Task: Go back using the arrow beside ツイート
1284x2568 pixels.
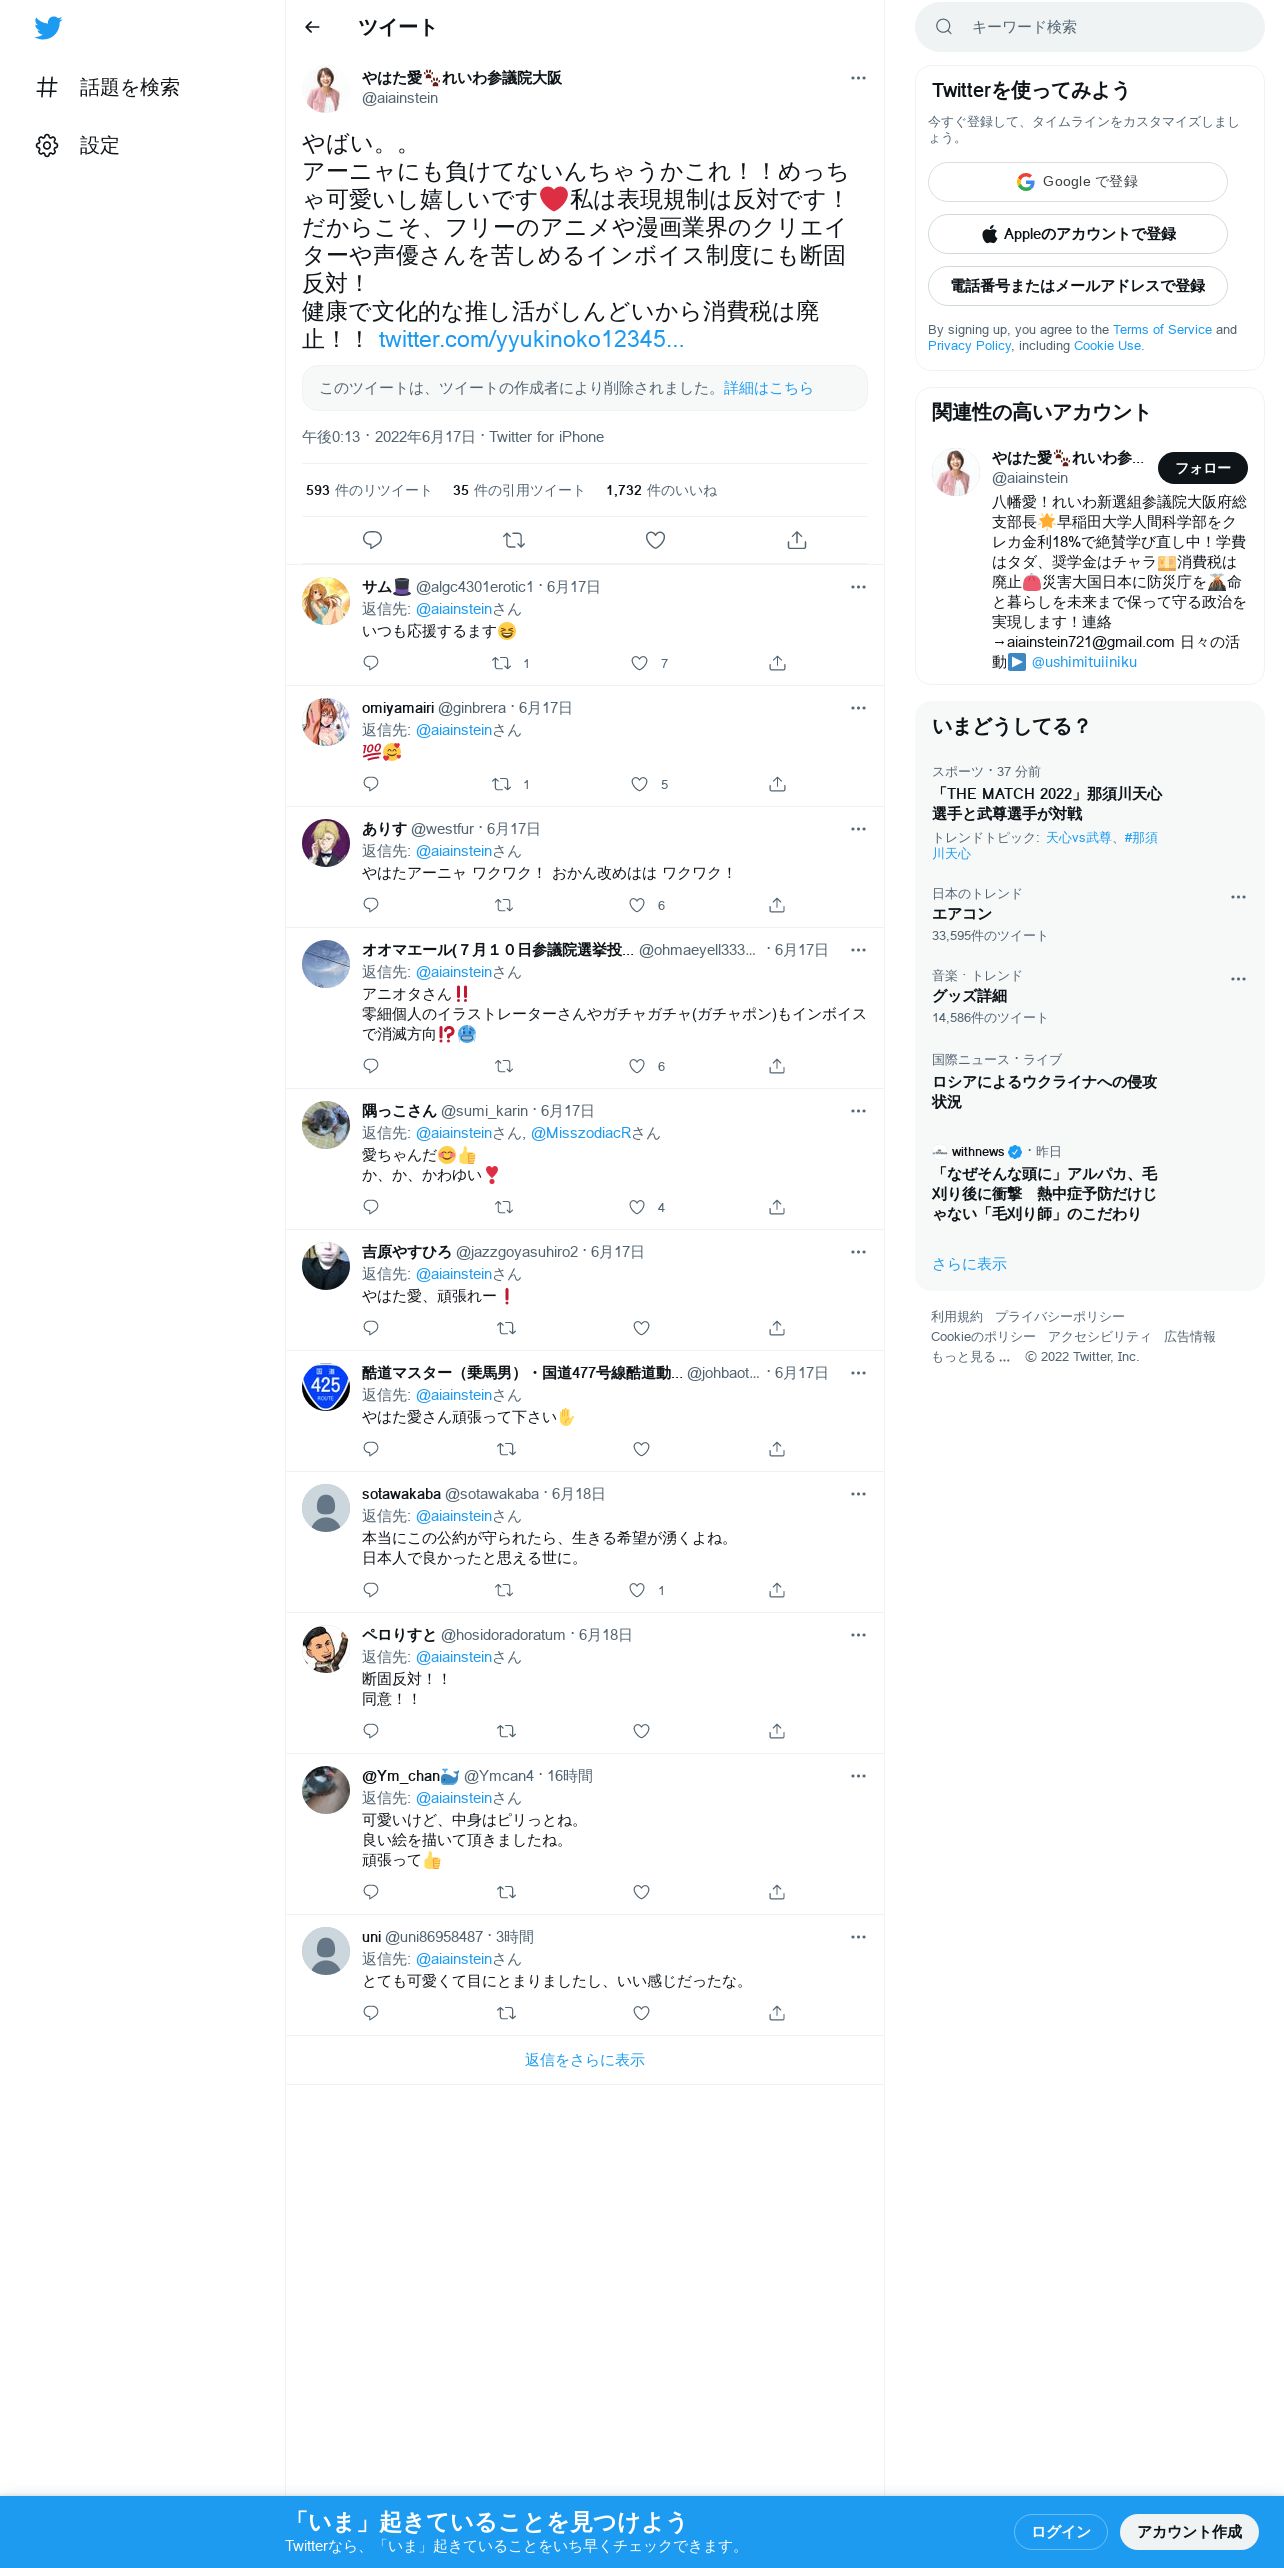Action: point(312,27)
